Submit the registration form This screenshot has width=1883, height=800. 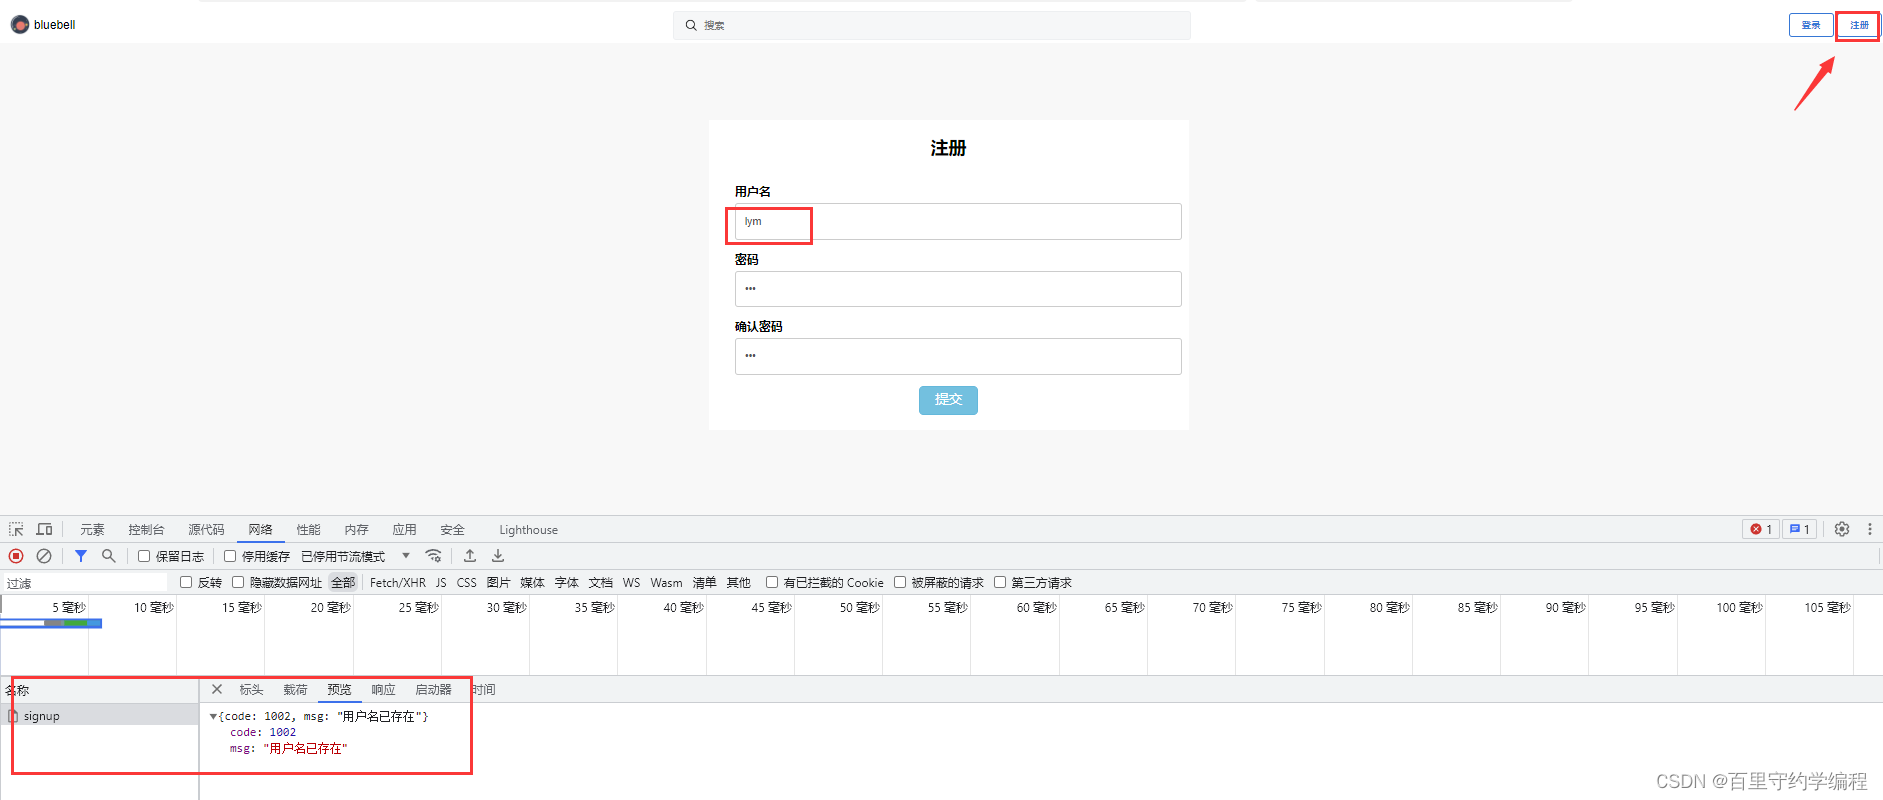948,400
